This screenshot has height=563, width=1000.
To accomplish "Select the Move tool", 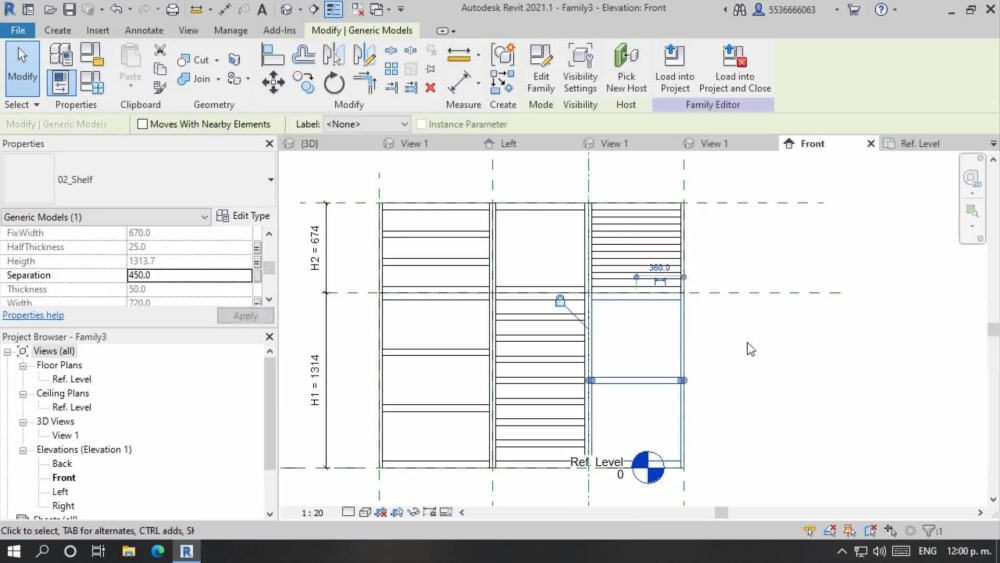I will [x=273, y=83].
